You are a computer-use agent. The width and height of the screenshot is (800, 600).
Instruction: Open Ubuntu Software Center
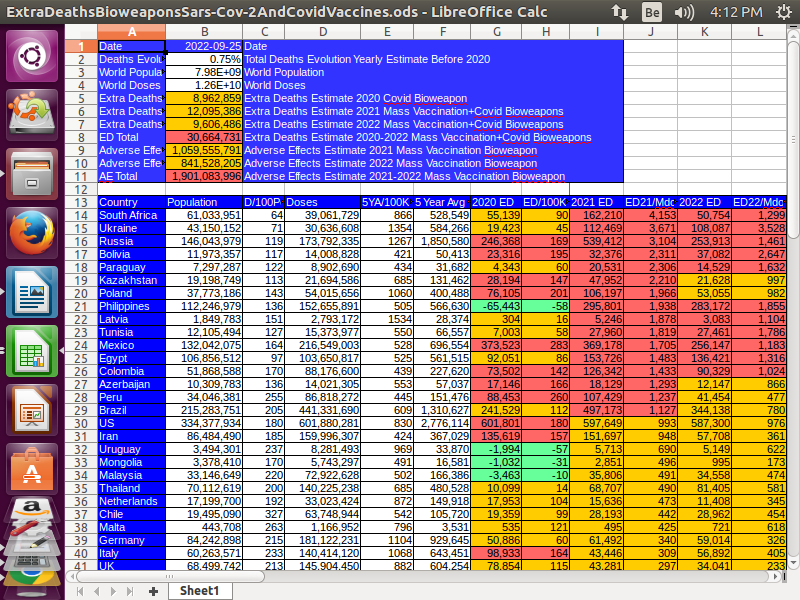pyautogui.click(x=33, y=470)
